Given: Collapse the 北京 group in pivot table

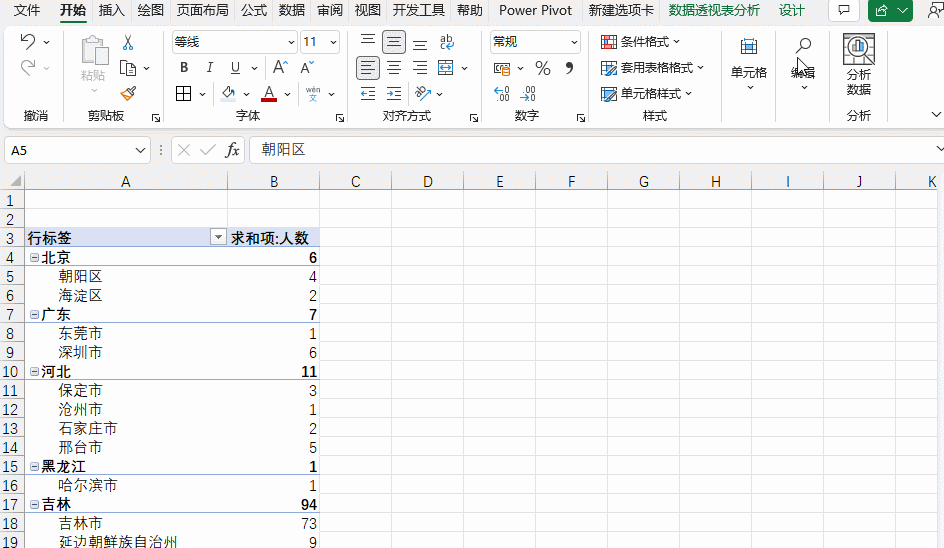Looking at the screenshot, I should point(34,258).
